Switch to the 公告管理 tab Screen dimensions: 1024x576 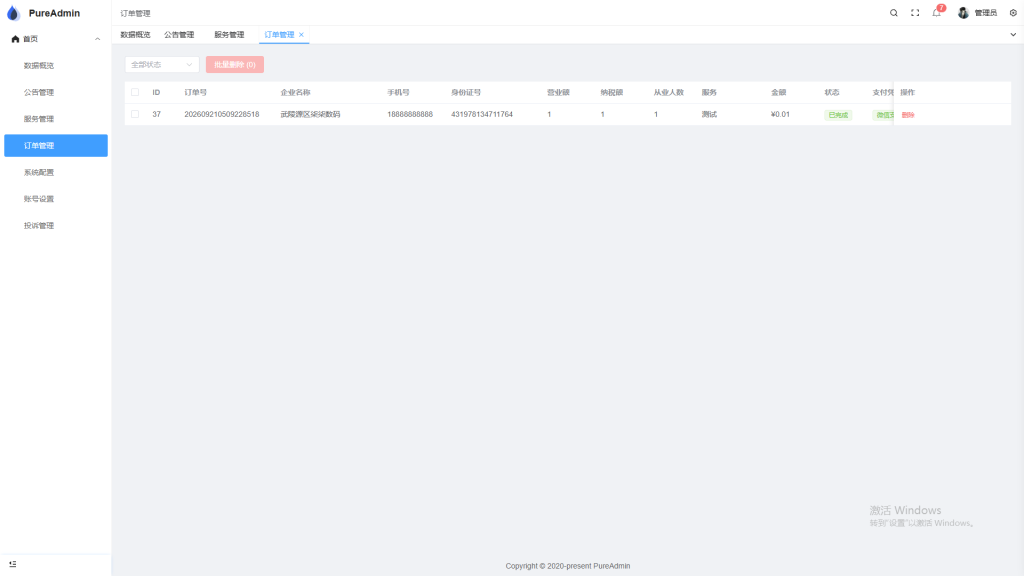point(179,35)
